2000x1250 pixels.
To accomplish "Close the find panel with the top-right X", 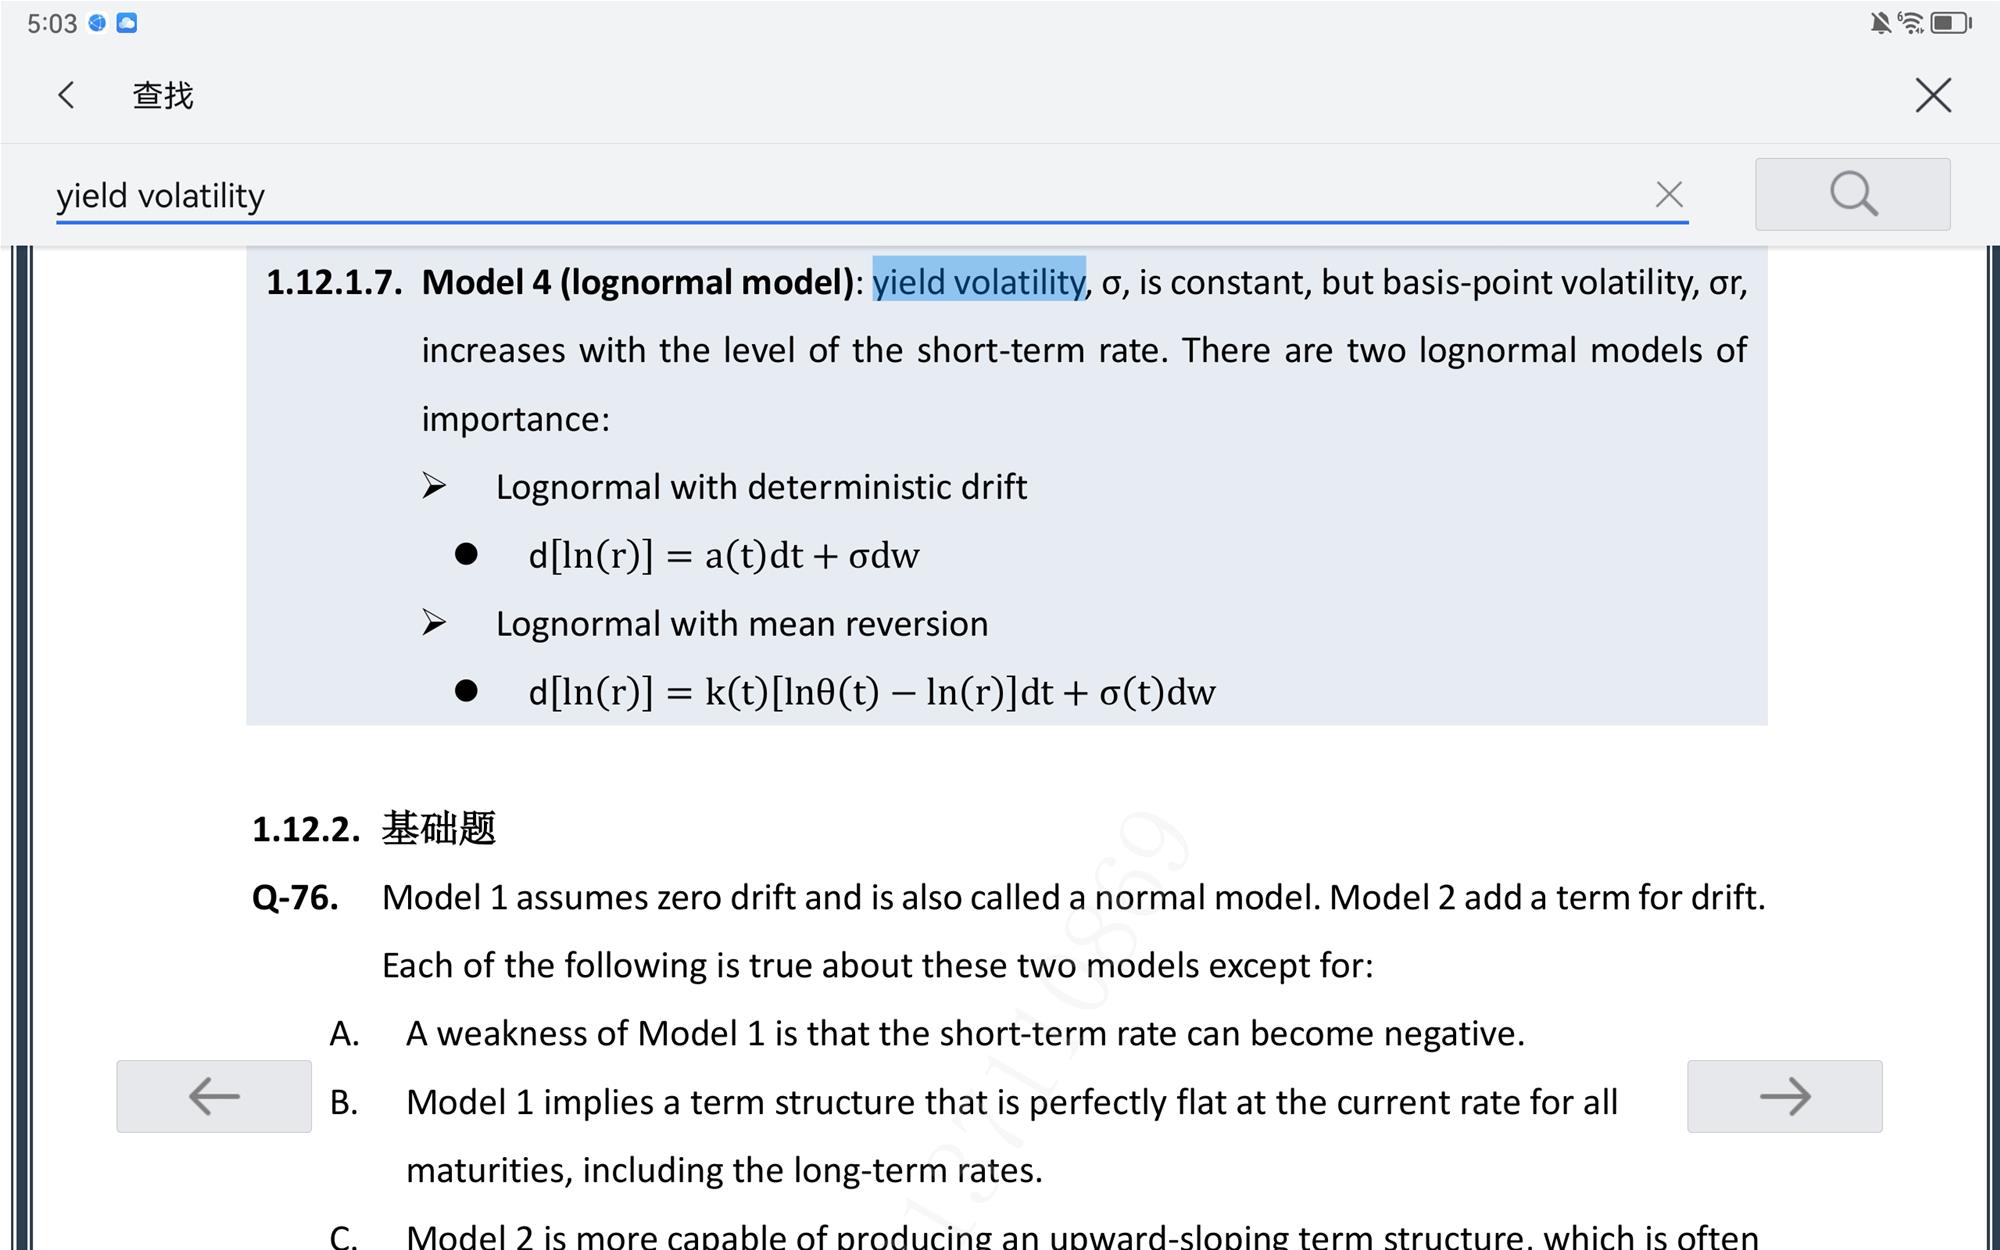I will point(1932,95).
